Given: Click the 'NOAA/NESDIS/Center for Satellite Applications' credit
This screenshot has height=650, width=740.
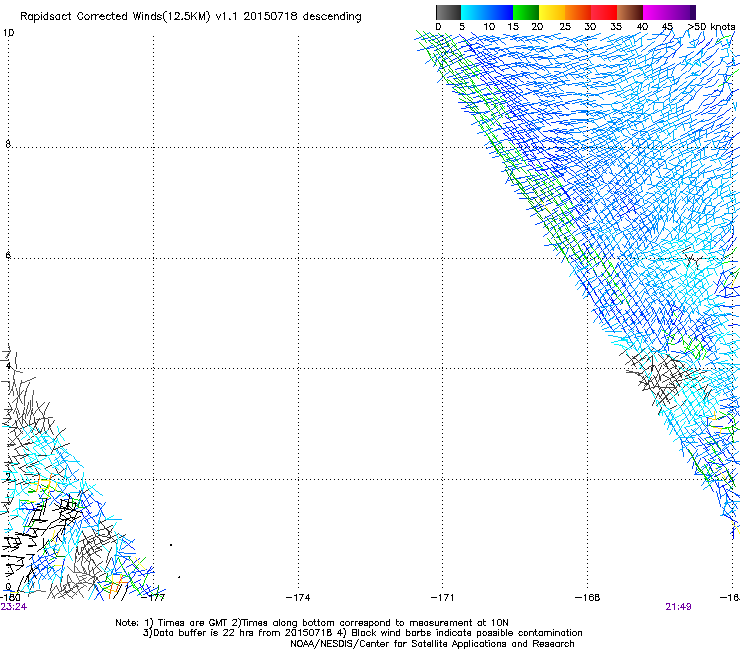Looking at the screenshot, I should coord(399,644).
